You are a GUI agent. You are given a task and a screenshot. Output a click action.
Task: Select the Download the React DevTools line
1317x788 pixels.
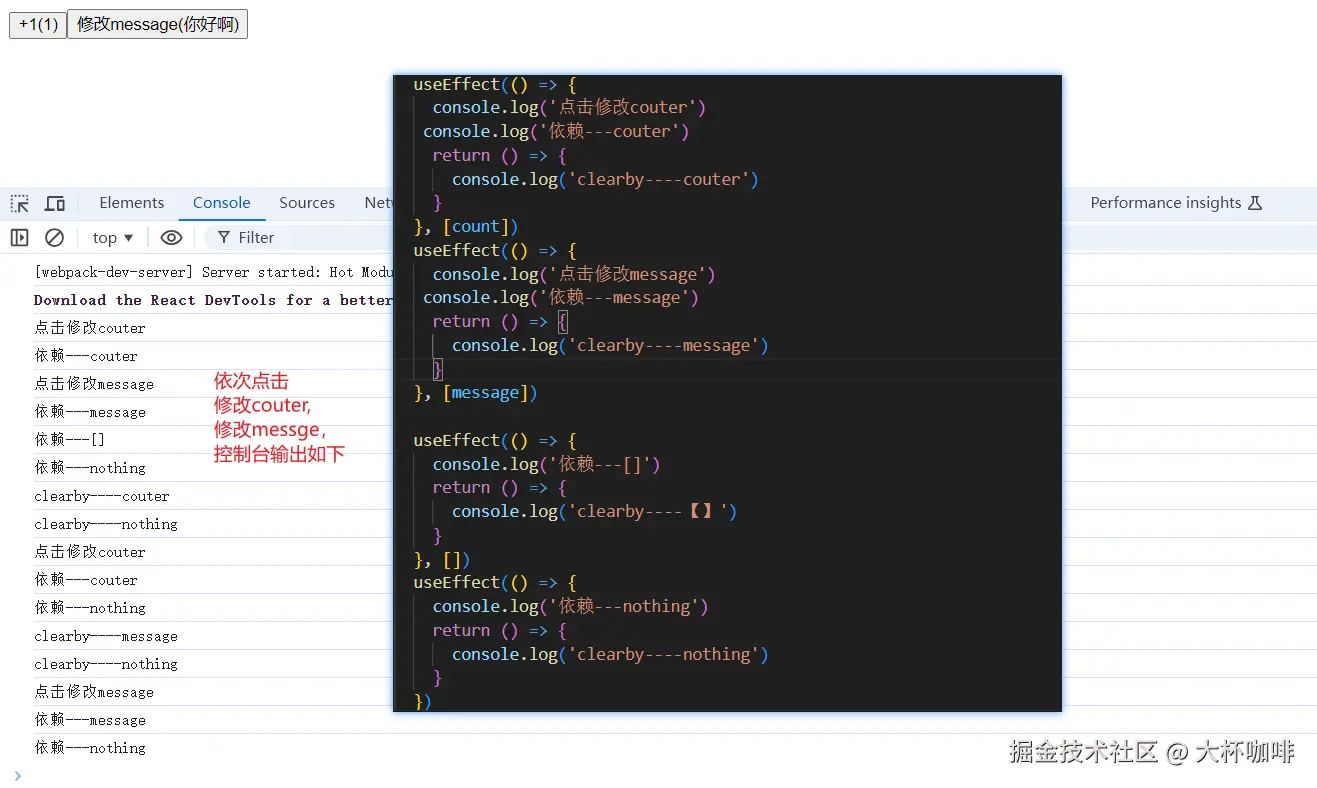pos(214,300)
